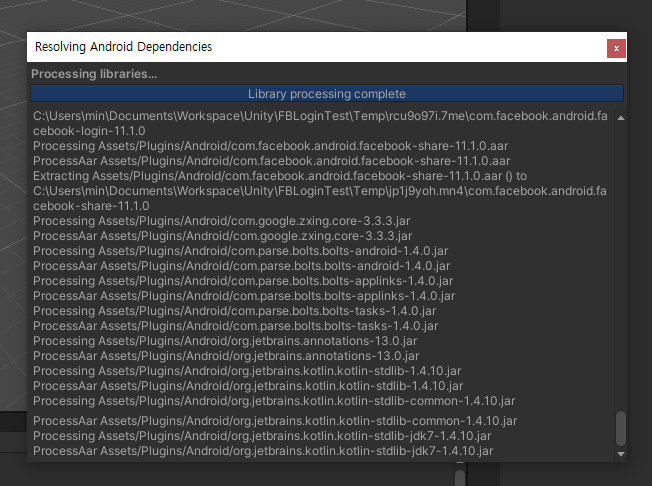Select ProcessAar org.jetbrains.annotations-13.0.jar line
Screen dimensions: 652x486
pos(226,355)
